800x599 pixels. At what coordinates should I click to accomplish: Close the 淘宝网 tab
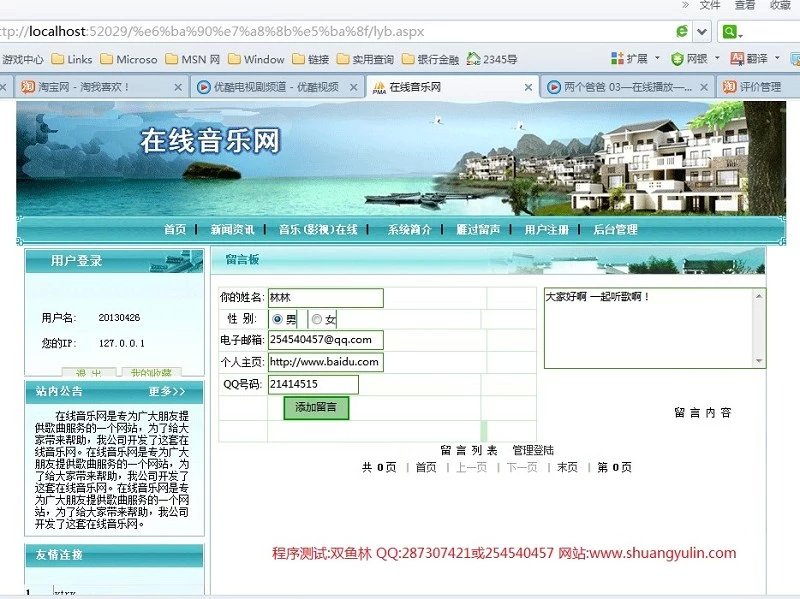pos(178,88)
